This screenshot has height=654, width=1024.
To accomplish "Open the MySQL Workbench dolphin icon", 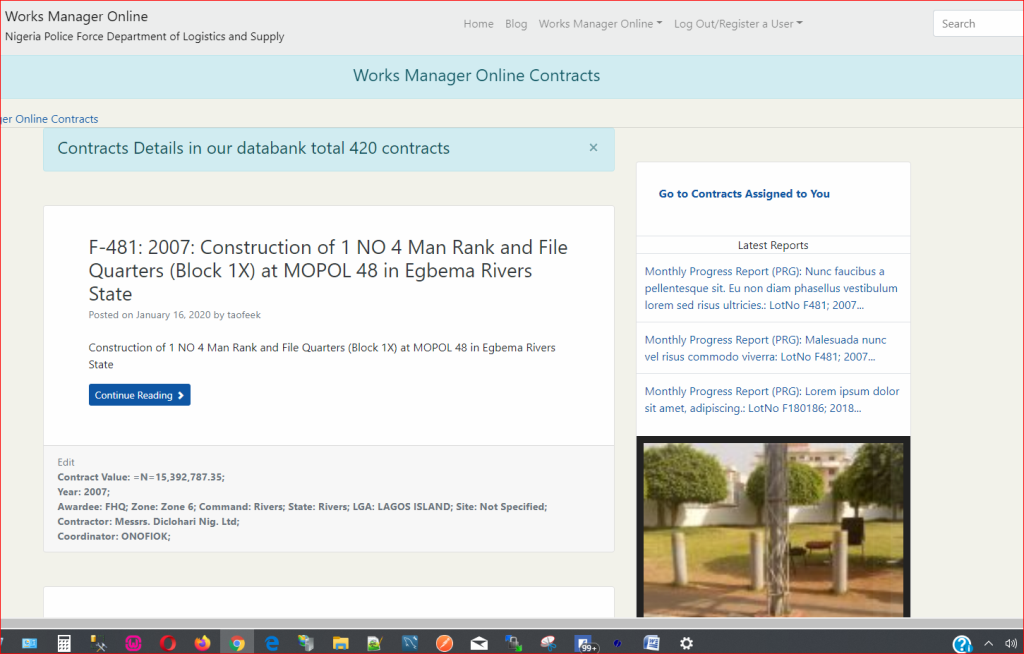I will click(x=409, y=644).
